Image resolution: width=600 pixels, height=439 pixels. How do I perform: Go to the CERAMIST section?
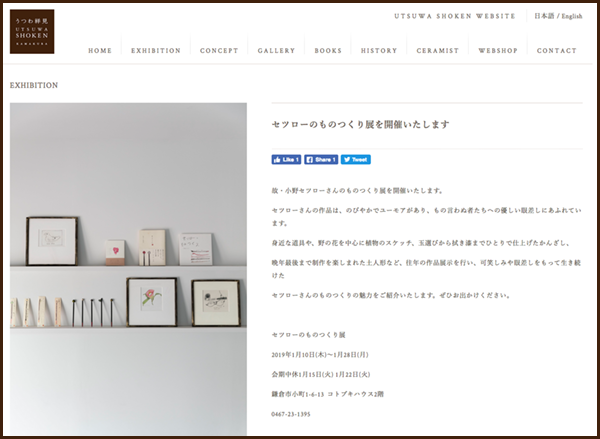pyautogui.click(x=437, y=51)
